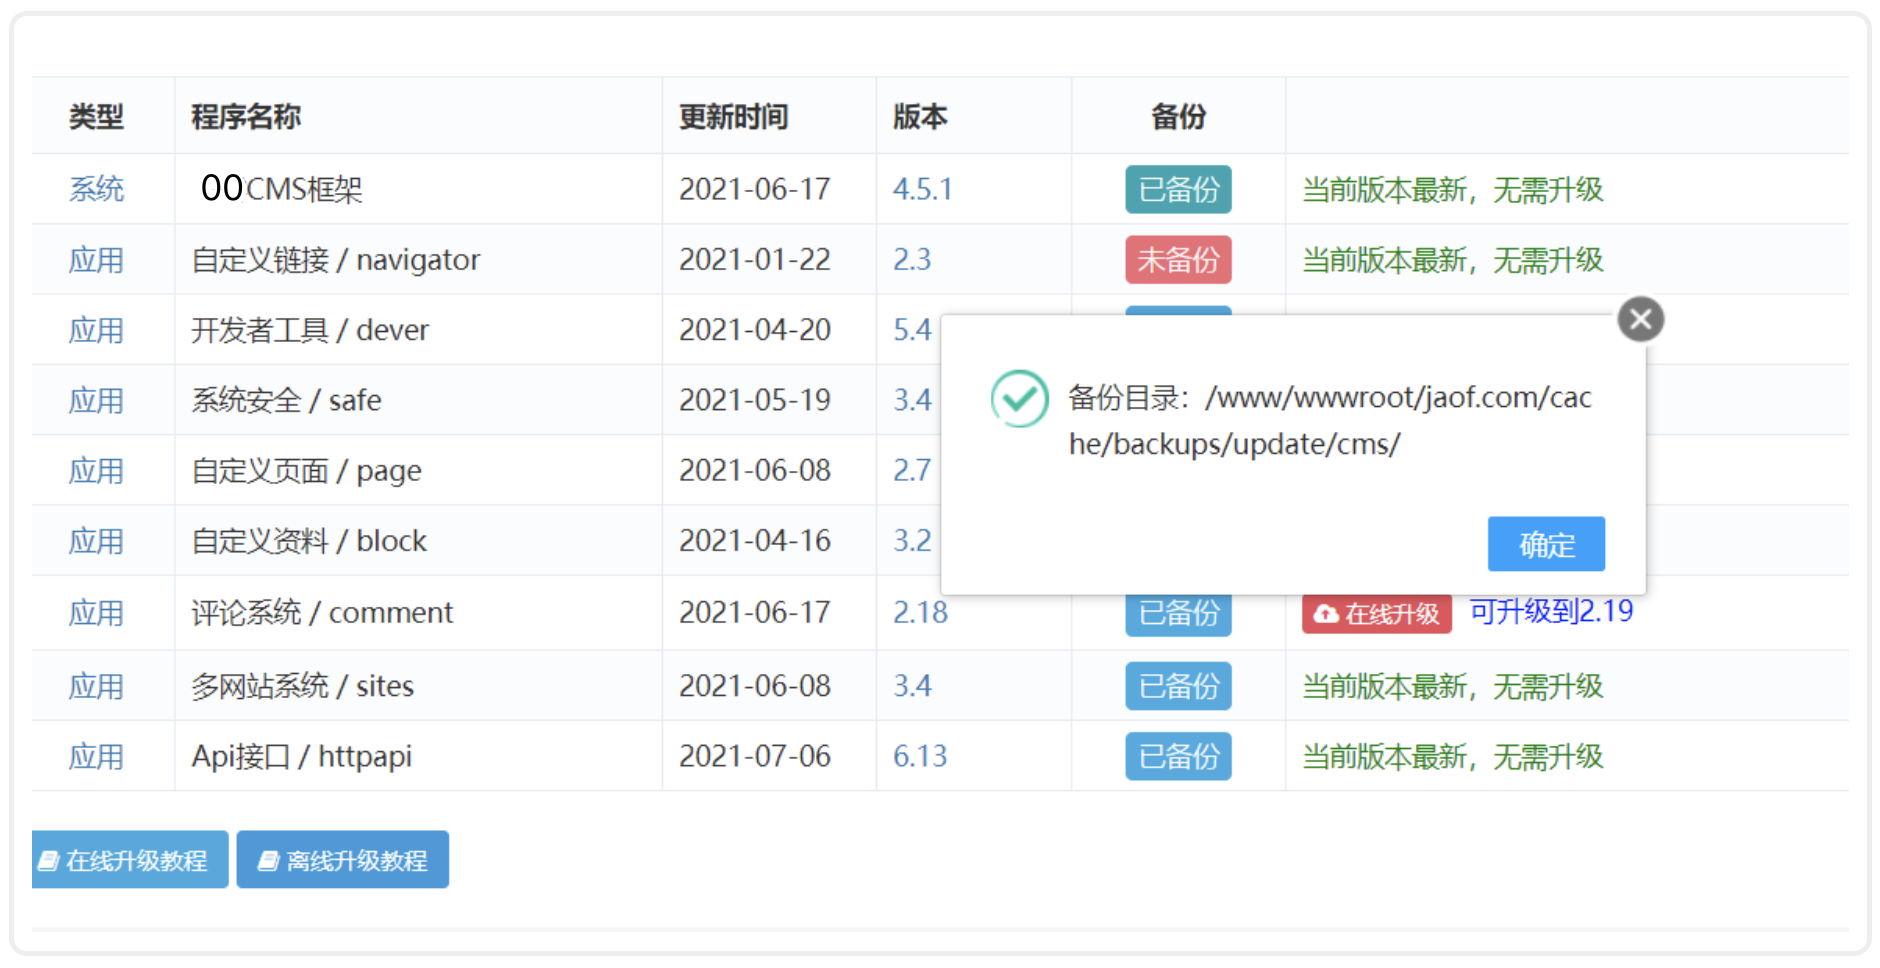
Task: Click 在线升级 button for comment app
Action: click(x=1377, y=613)
